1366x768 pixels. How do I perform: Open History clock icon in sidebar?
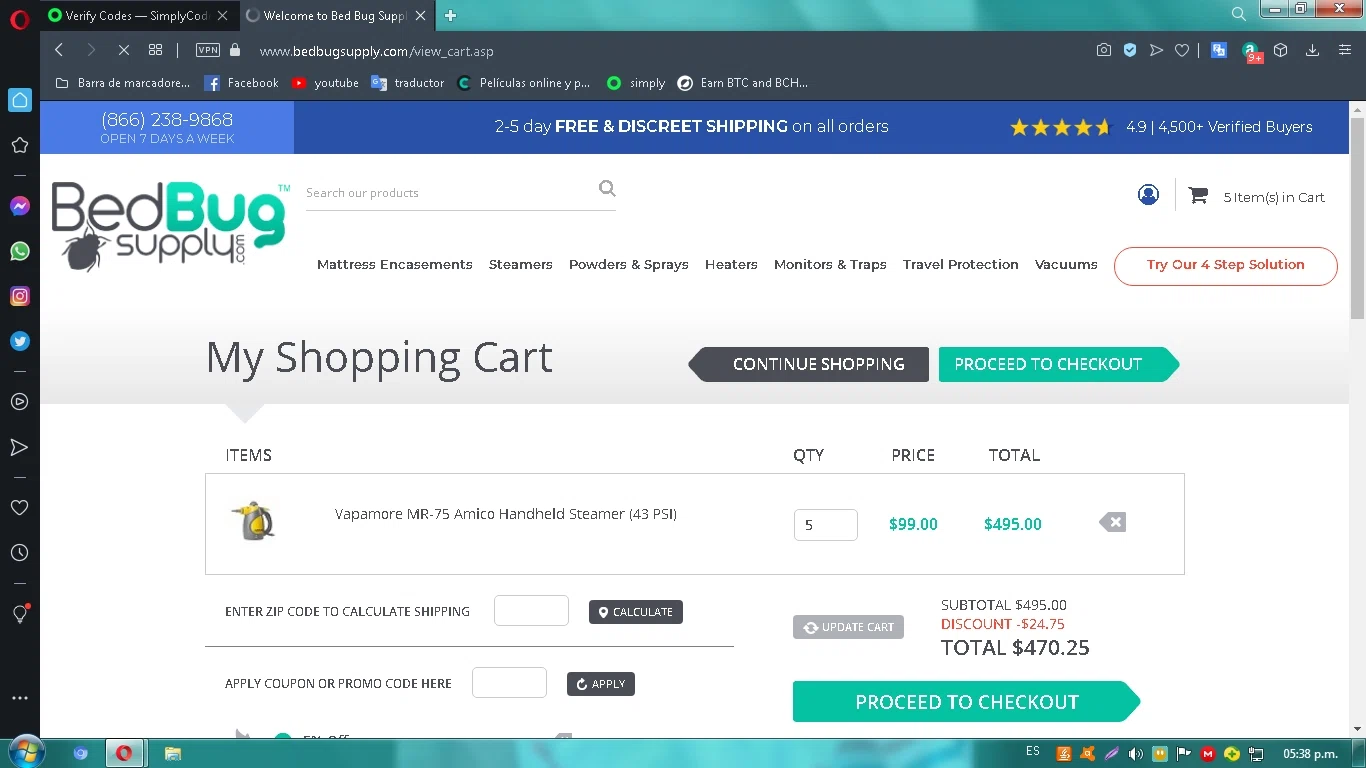pyautogui.click(x=19, y=553)
